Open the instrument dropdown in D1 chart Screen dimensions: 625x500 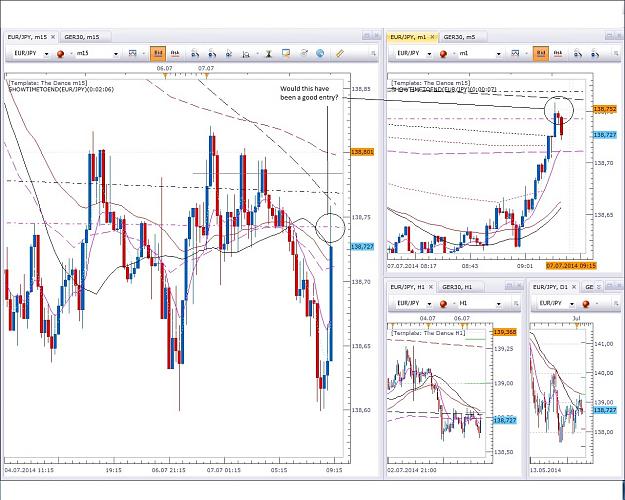(572, 304)
